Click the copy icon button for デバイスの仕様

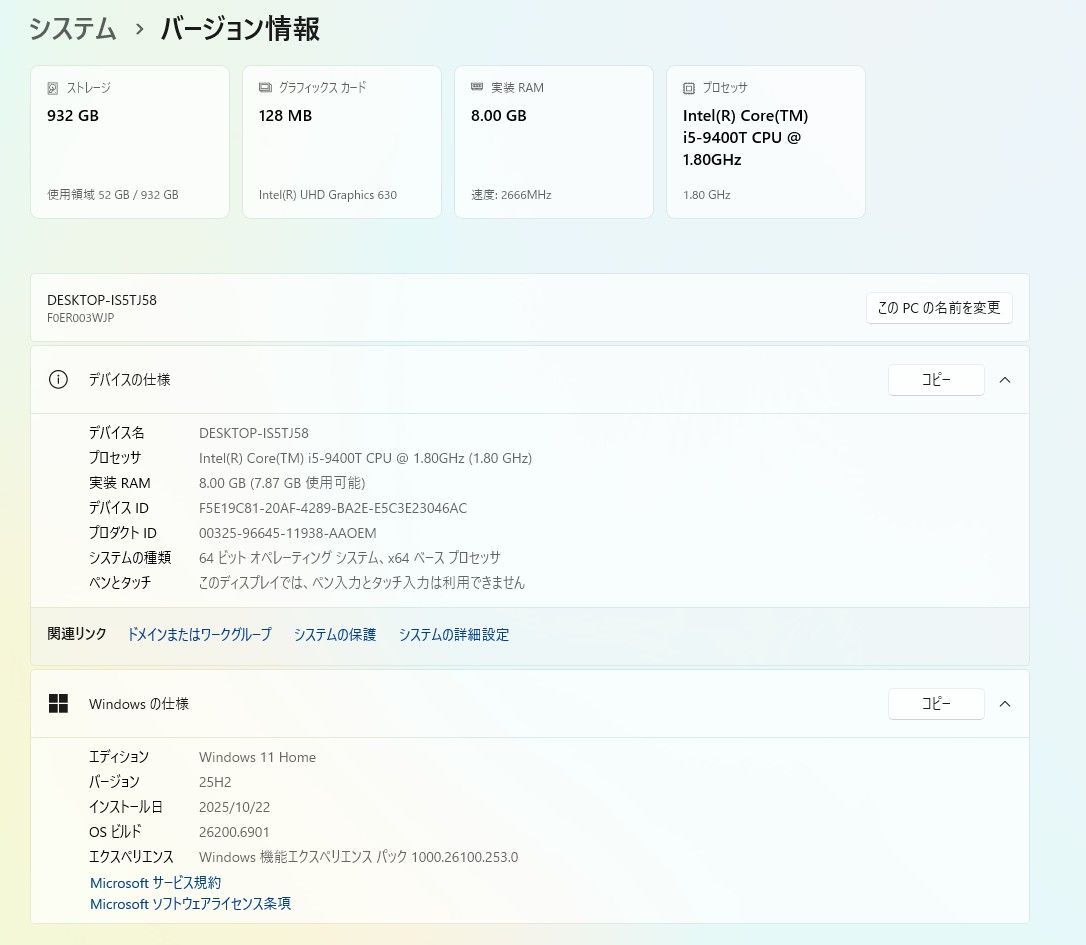tap(936, 380)
